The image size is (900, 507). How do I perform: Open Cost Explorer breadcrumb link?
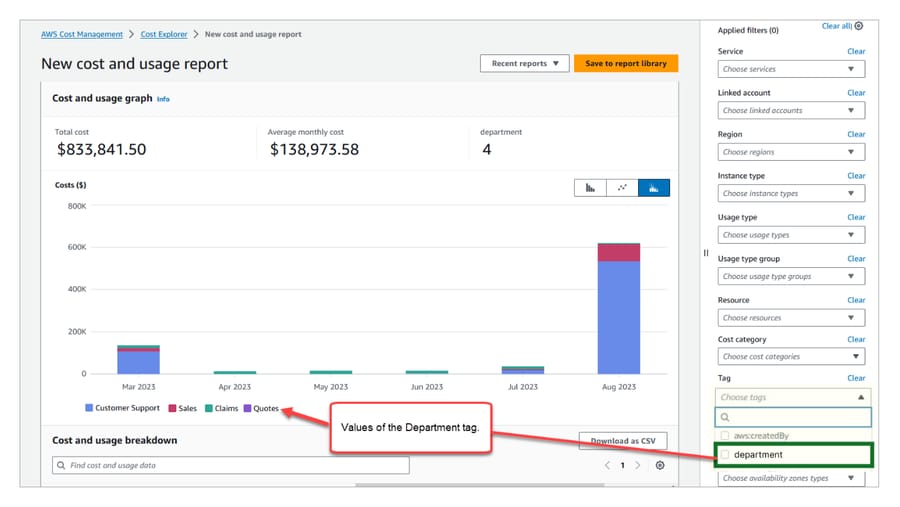pos(164,34)
